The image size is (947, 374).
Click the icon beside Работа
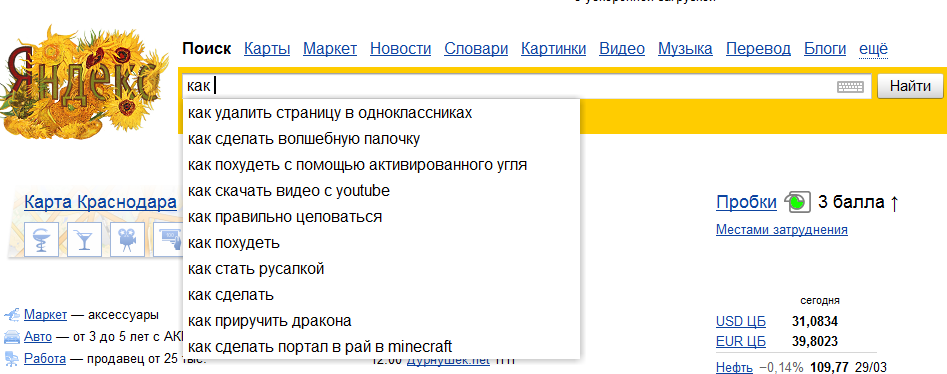click(x=11, y=358)
